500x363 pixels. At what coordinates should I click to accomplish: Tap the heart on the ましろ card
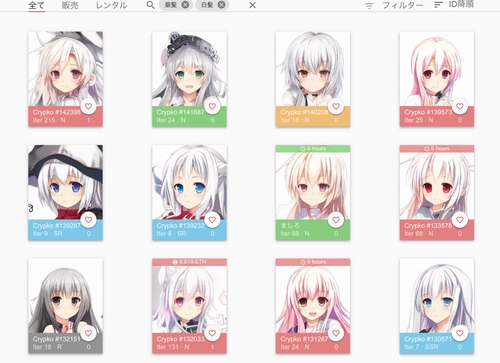click(x=336, y=220)
